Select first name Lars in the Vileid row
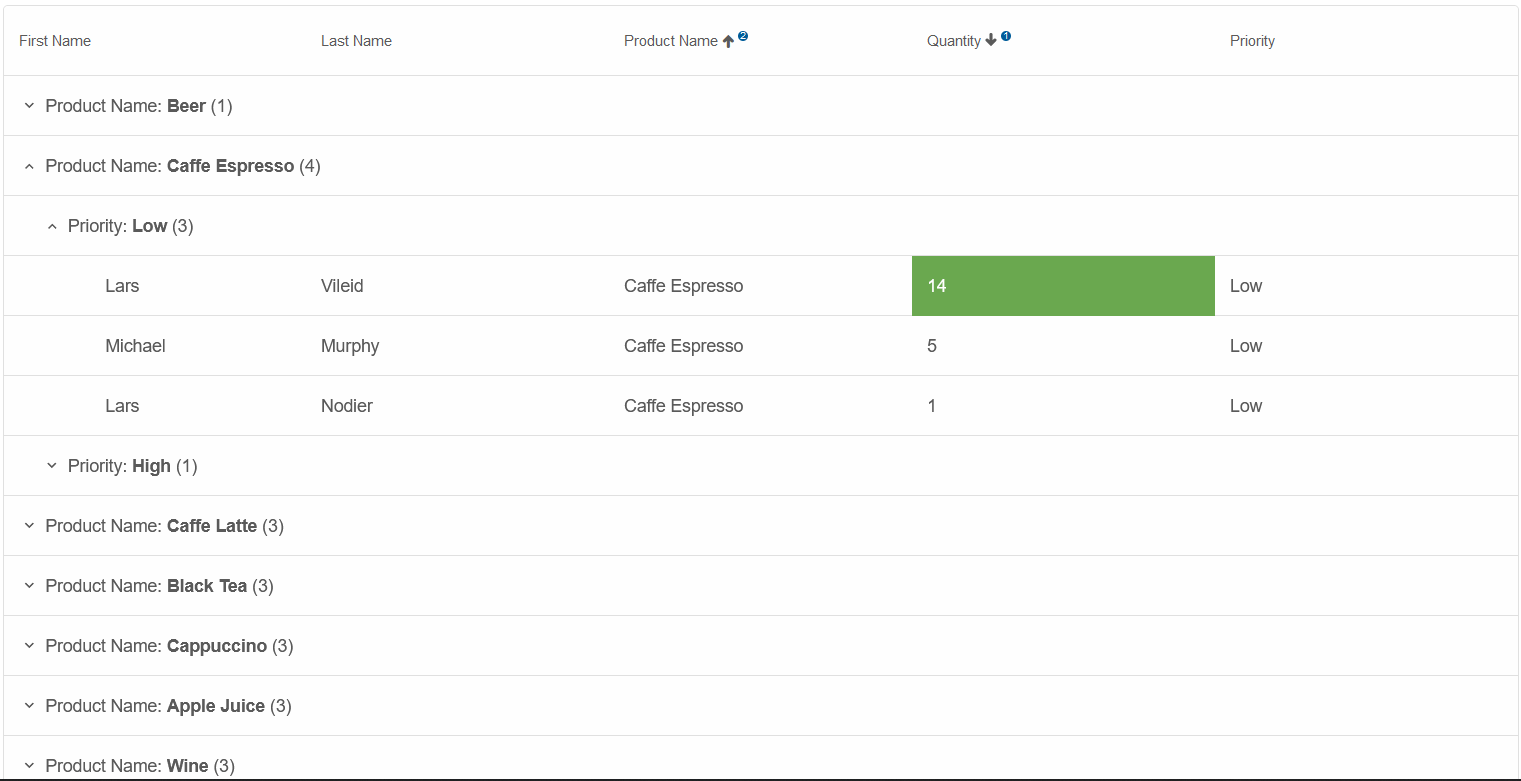This screenshot has height=781, width=1521. (x=122, y=286)
